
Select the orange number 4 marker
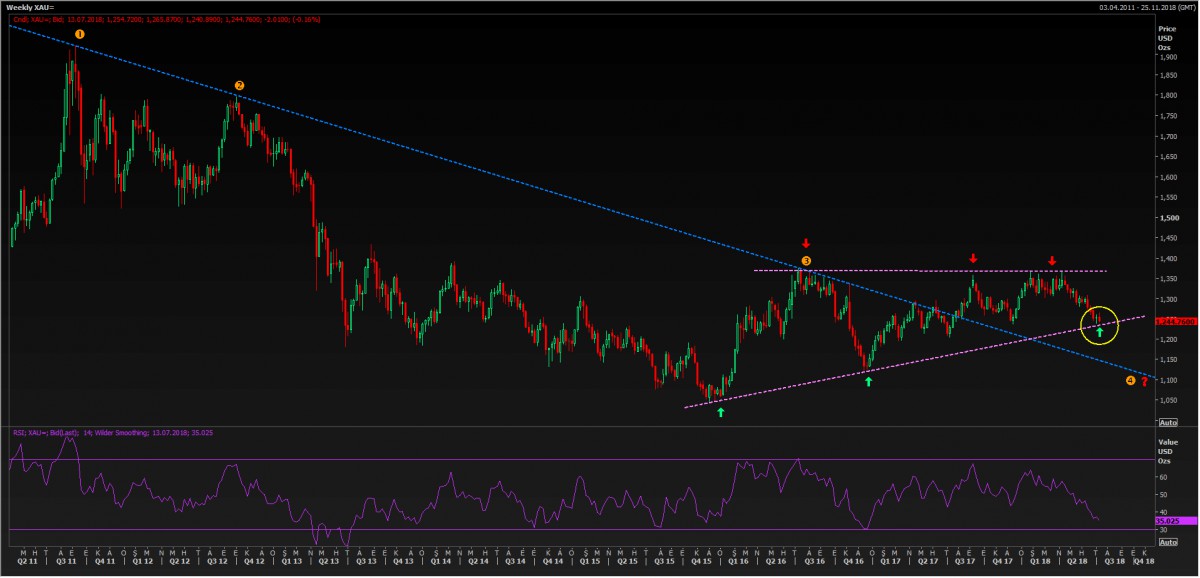[1130, 381]
